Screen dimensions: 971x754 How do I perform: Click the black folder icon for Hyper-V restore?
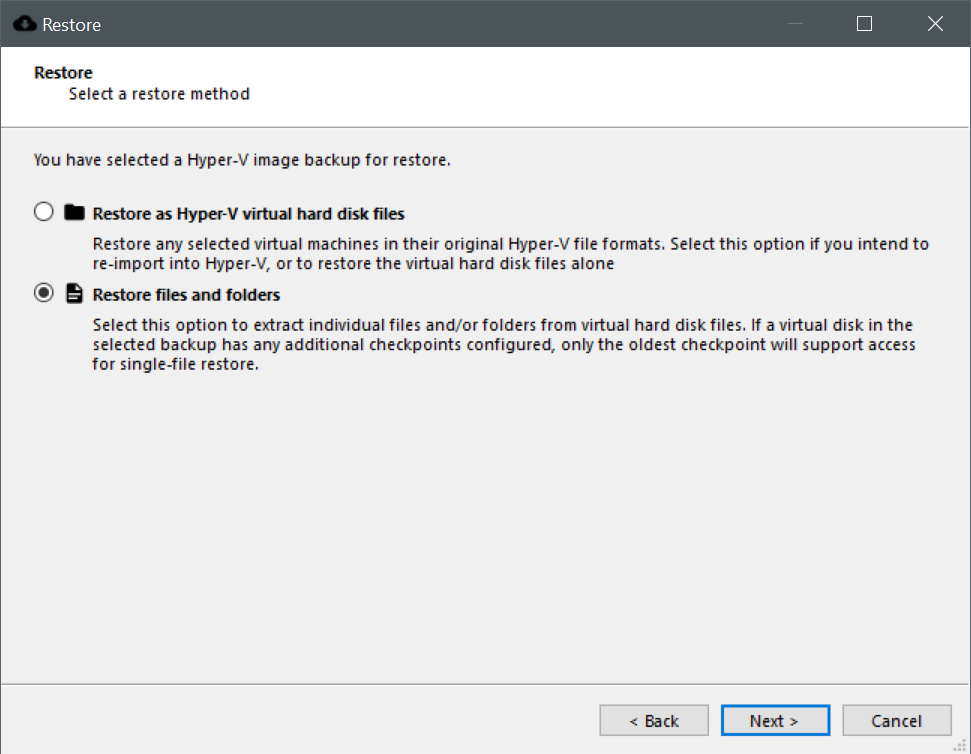click(73, 213)
